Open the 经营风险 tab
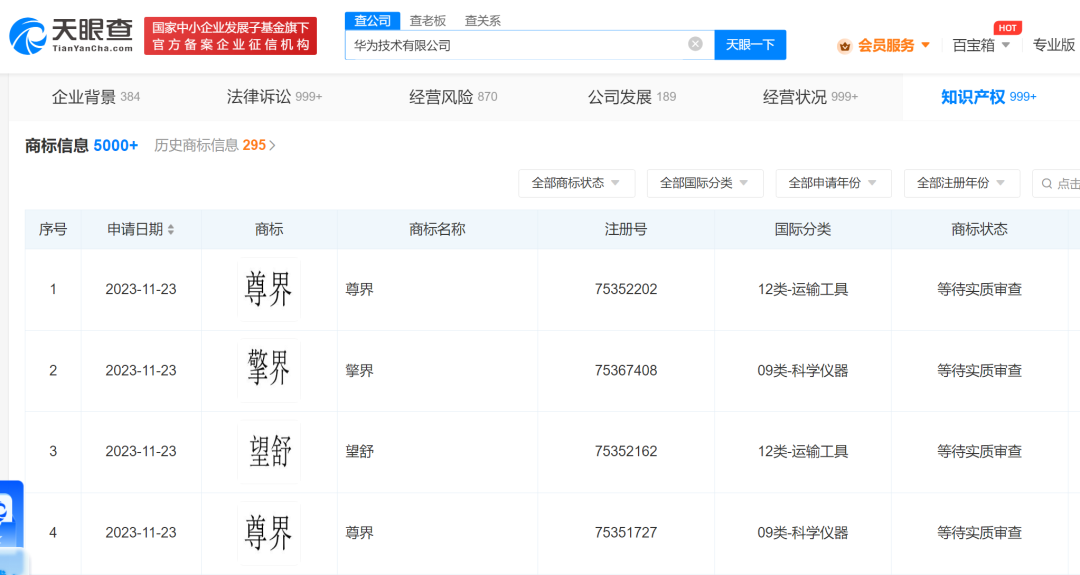Viewport: 1080px width, 575px height. tap(453, 97)
